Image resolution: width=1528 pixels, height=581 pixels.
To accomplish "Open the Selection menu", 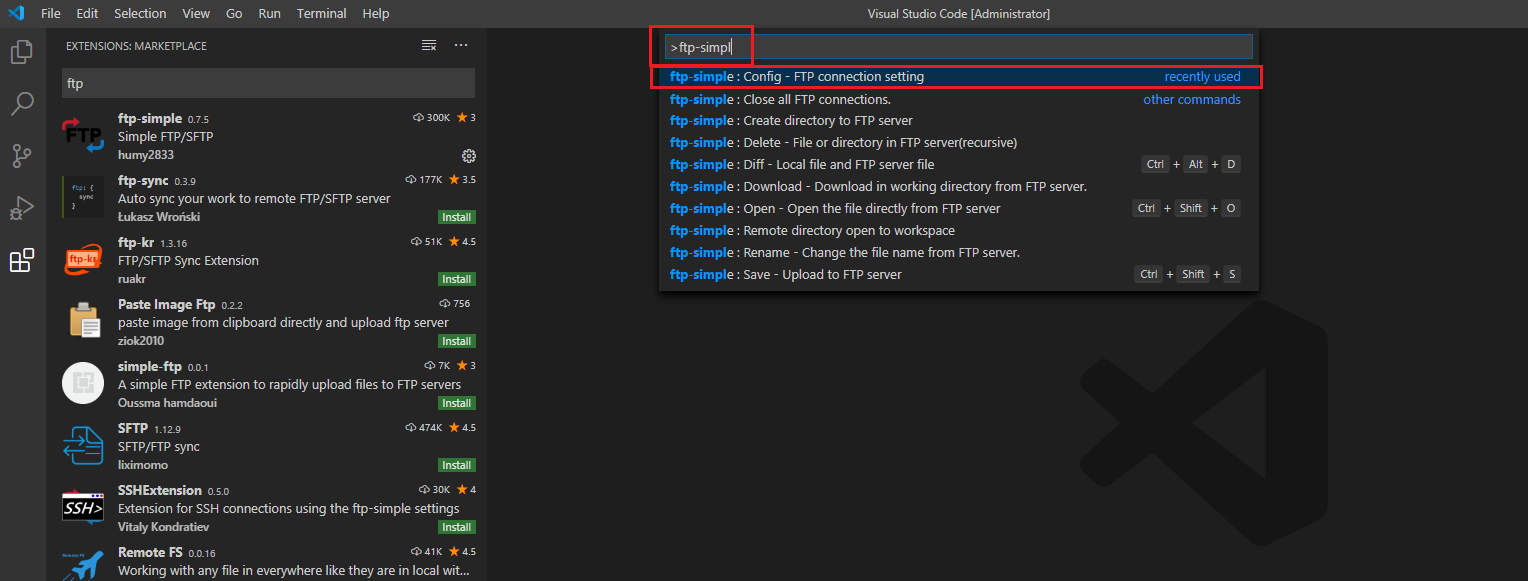I will click(x=140, y=14).
